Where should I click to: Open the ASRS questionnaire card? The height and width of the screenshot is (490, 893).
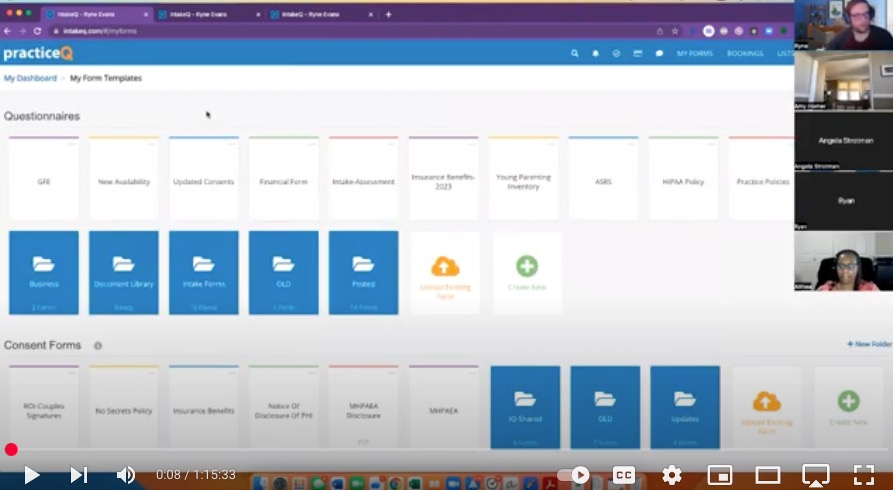point(604,178)
